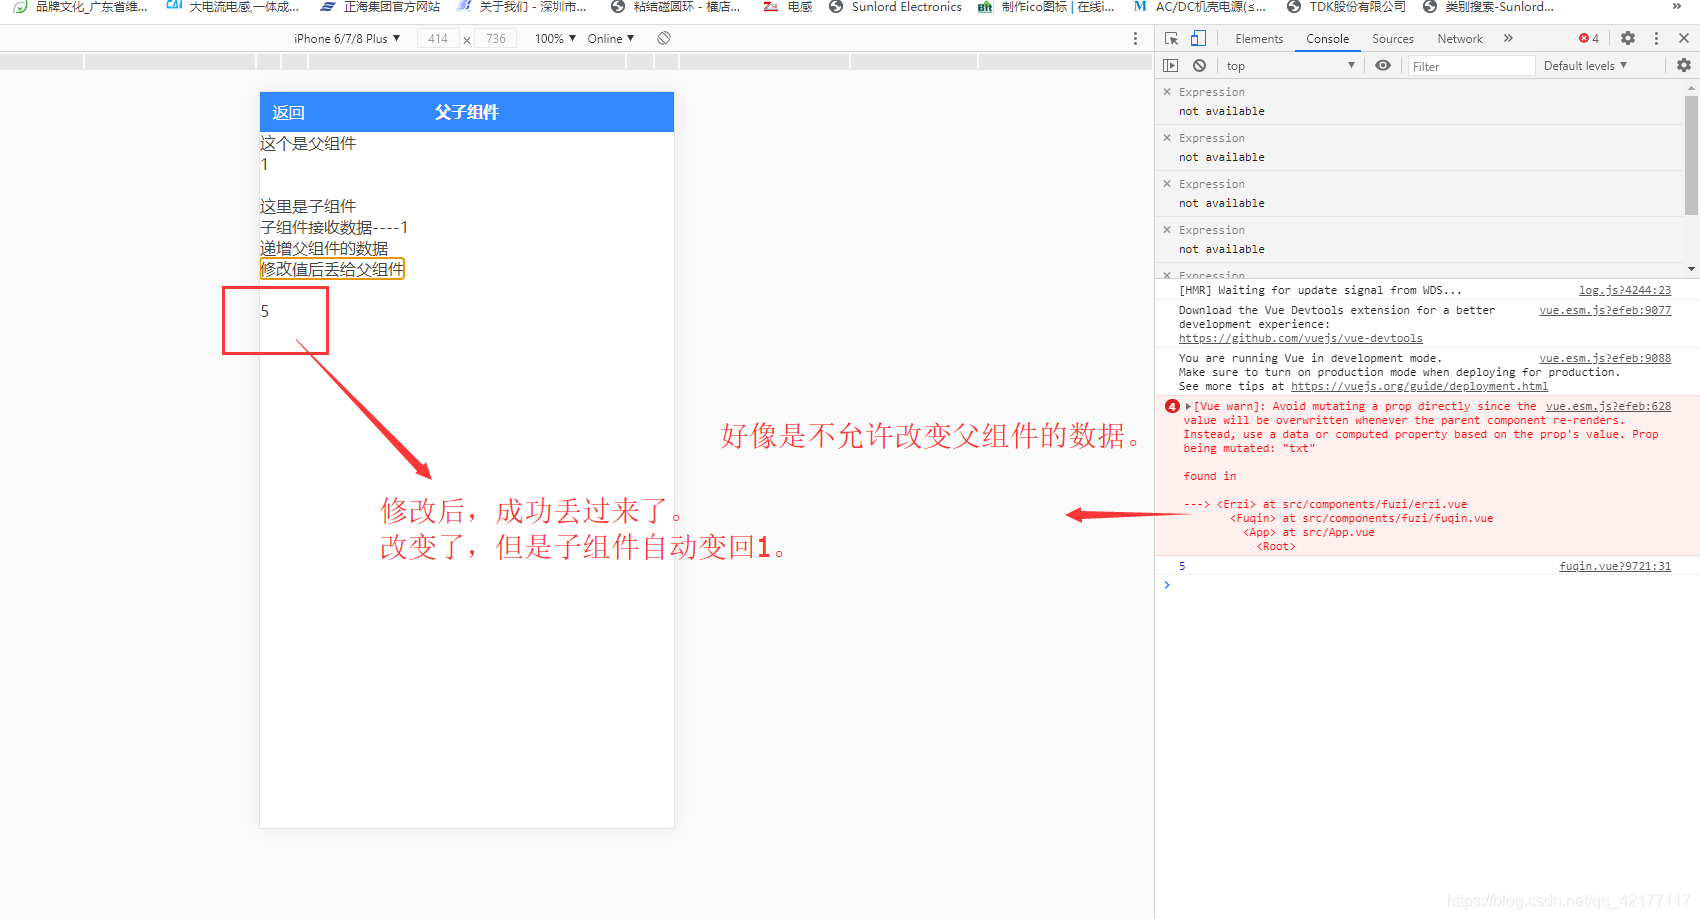
Task: Open DevTools settings gear
Action: [x=1628, y=38]
